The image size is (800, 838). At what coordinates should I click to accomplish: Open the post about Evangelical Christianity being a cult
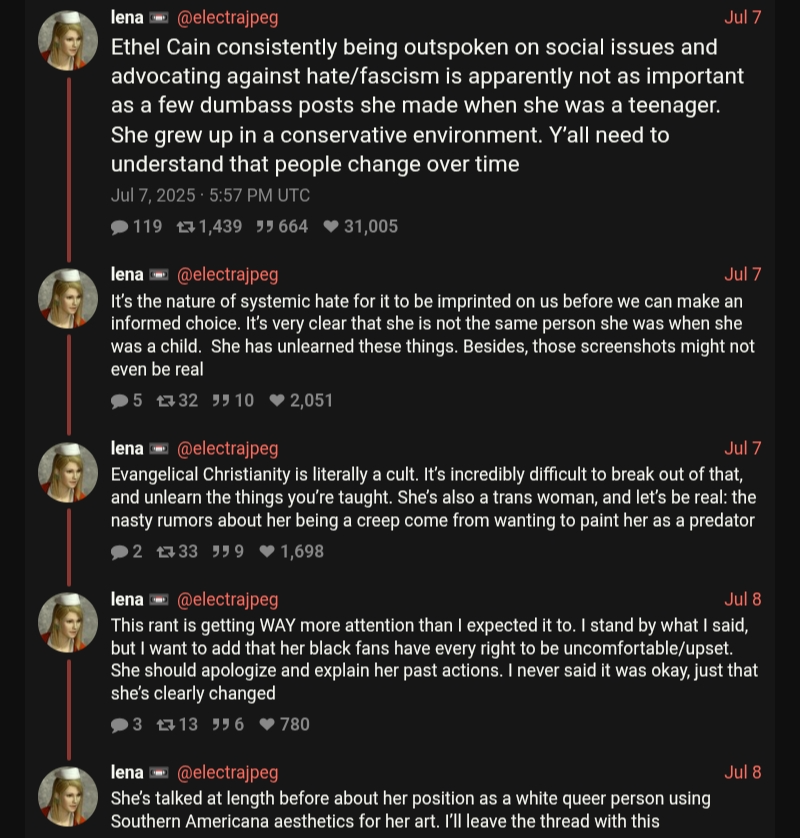click(x=432, y=497)
